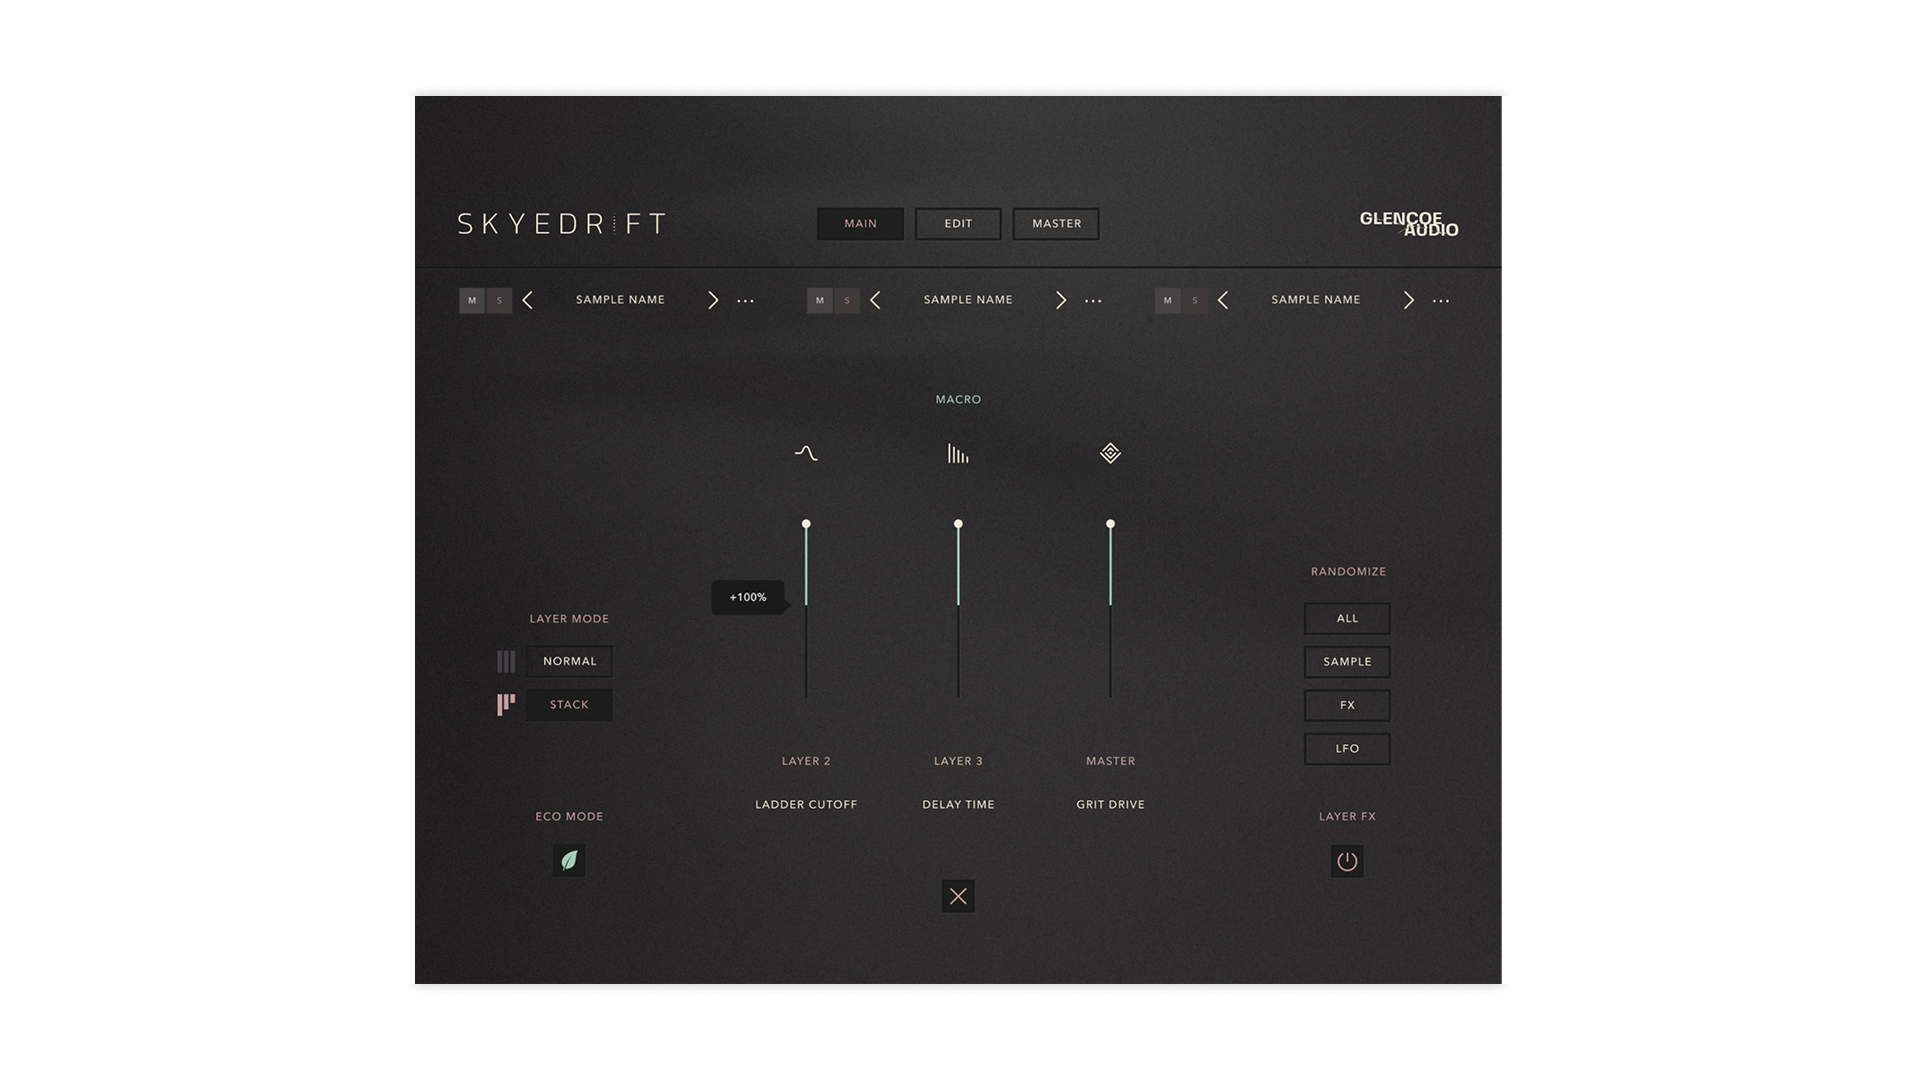This screenshot has height=1080, width=1920.
Task: Go to next sample in third layer
Action: coord(1409,300)
